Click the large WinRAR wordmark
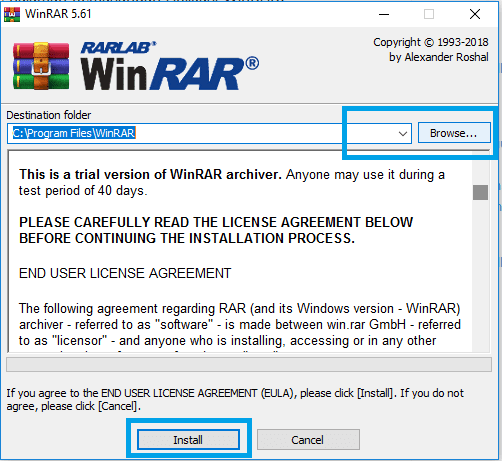The height and width of the screenshot is (461, 503). click(x=169, y=74)
